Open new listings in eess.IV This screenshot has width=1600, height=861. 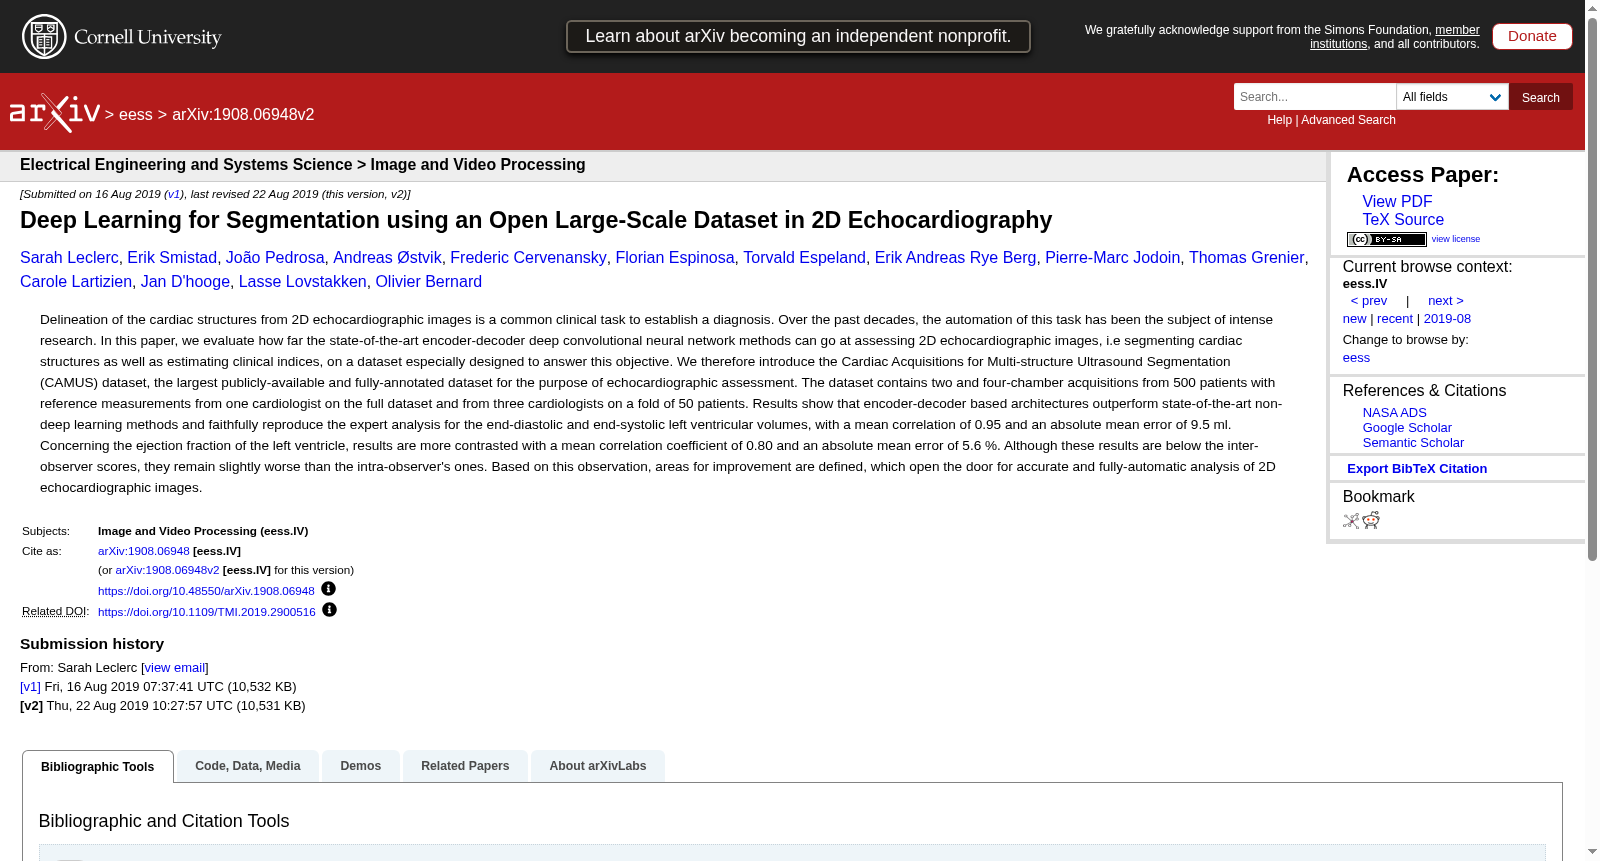pyautogui.click(x=1354, y=319)
